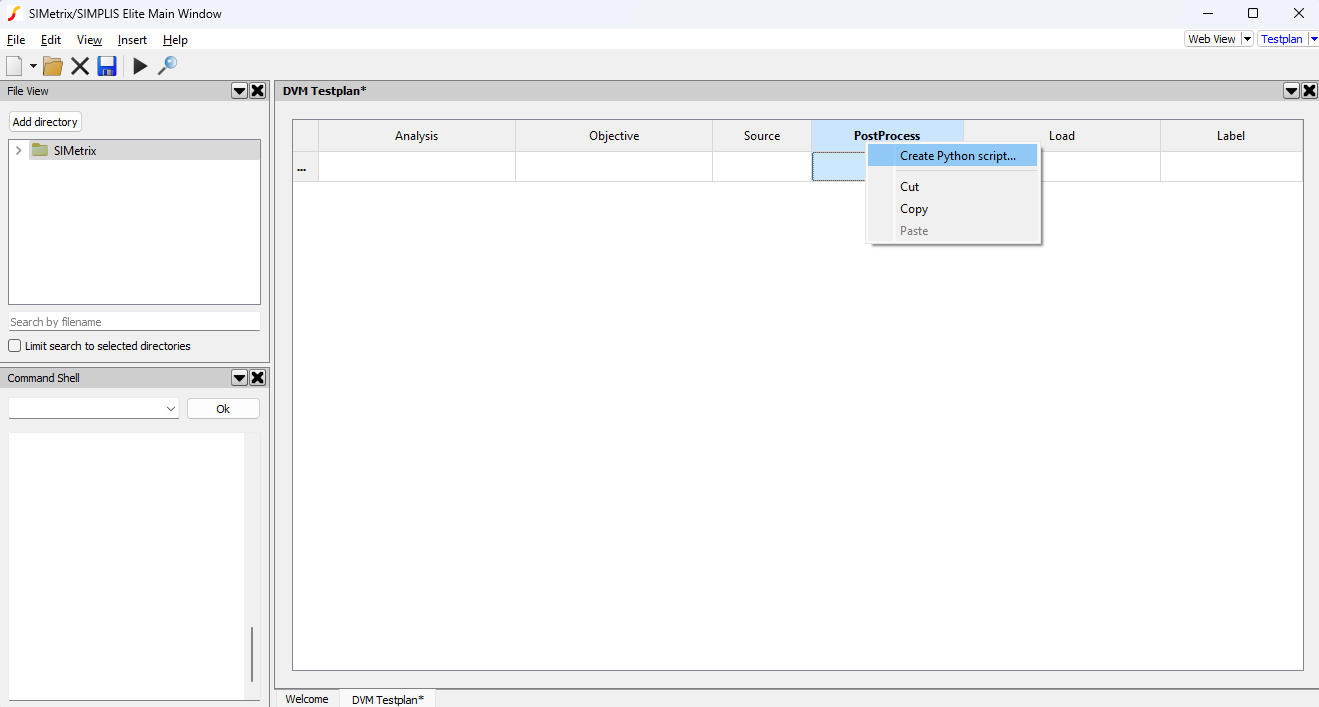Run the simulation with the play icon

pyautogui.click(x=139, y=66)
